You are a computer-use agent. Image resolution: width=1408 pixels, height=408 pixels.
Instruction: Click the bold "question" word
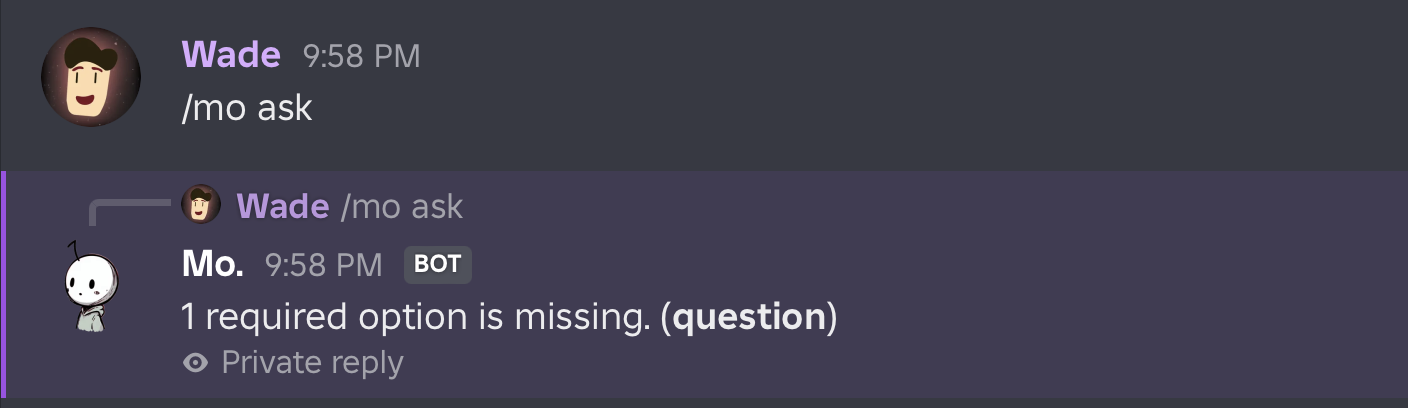tap(748, 316)
